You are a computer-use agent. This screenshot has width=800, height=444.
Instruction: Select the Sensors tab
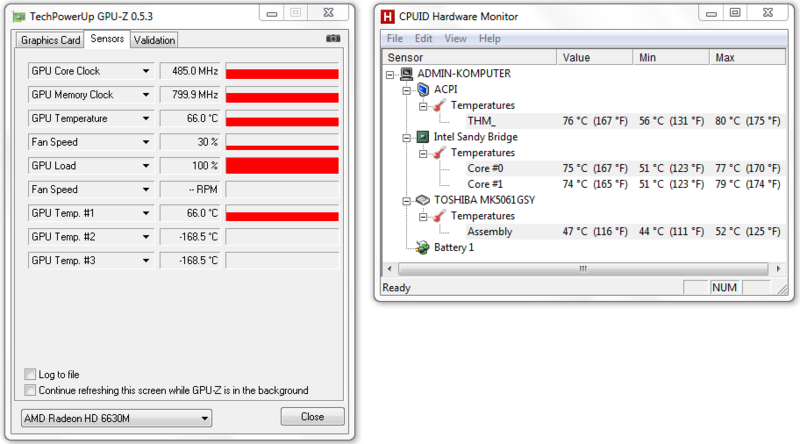point(107,39)
